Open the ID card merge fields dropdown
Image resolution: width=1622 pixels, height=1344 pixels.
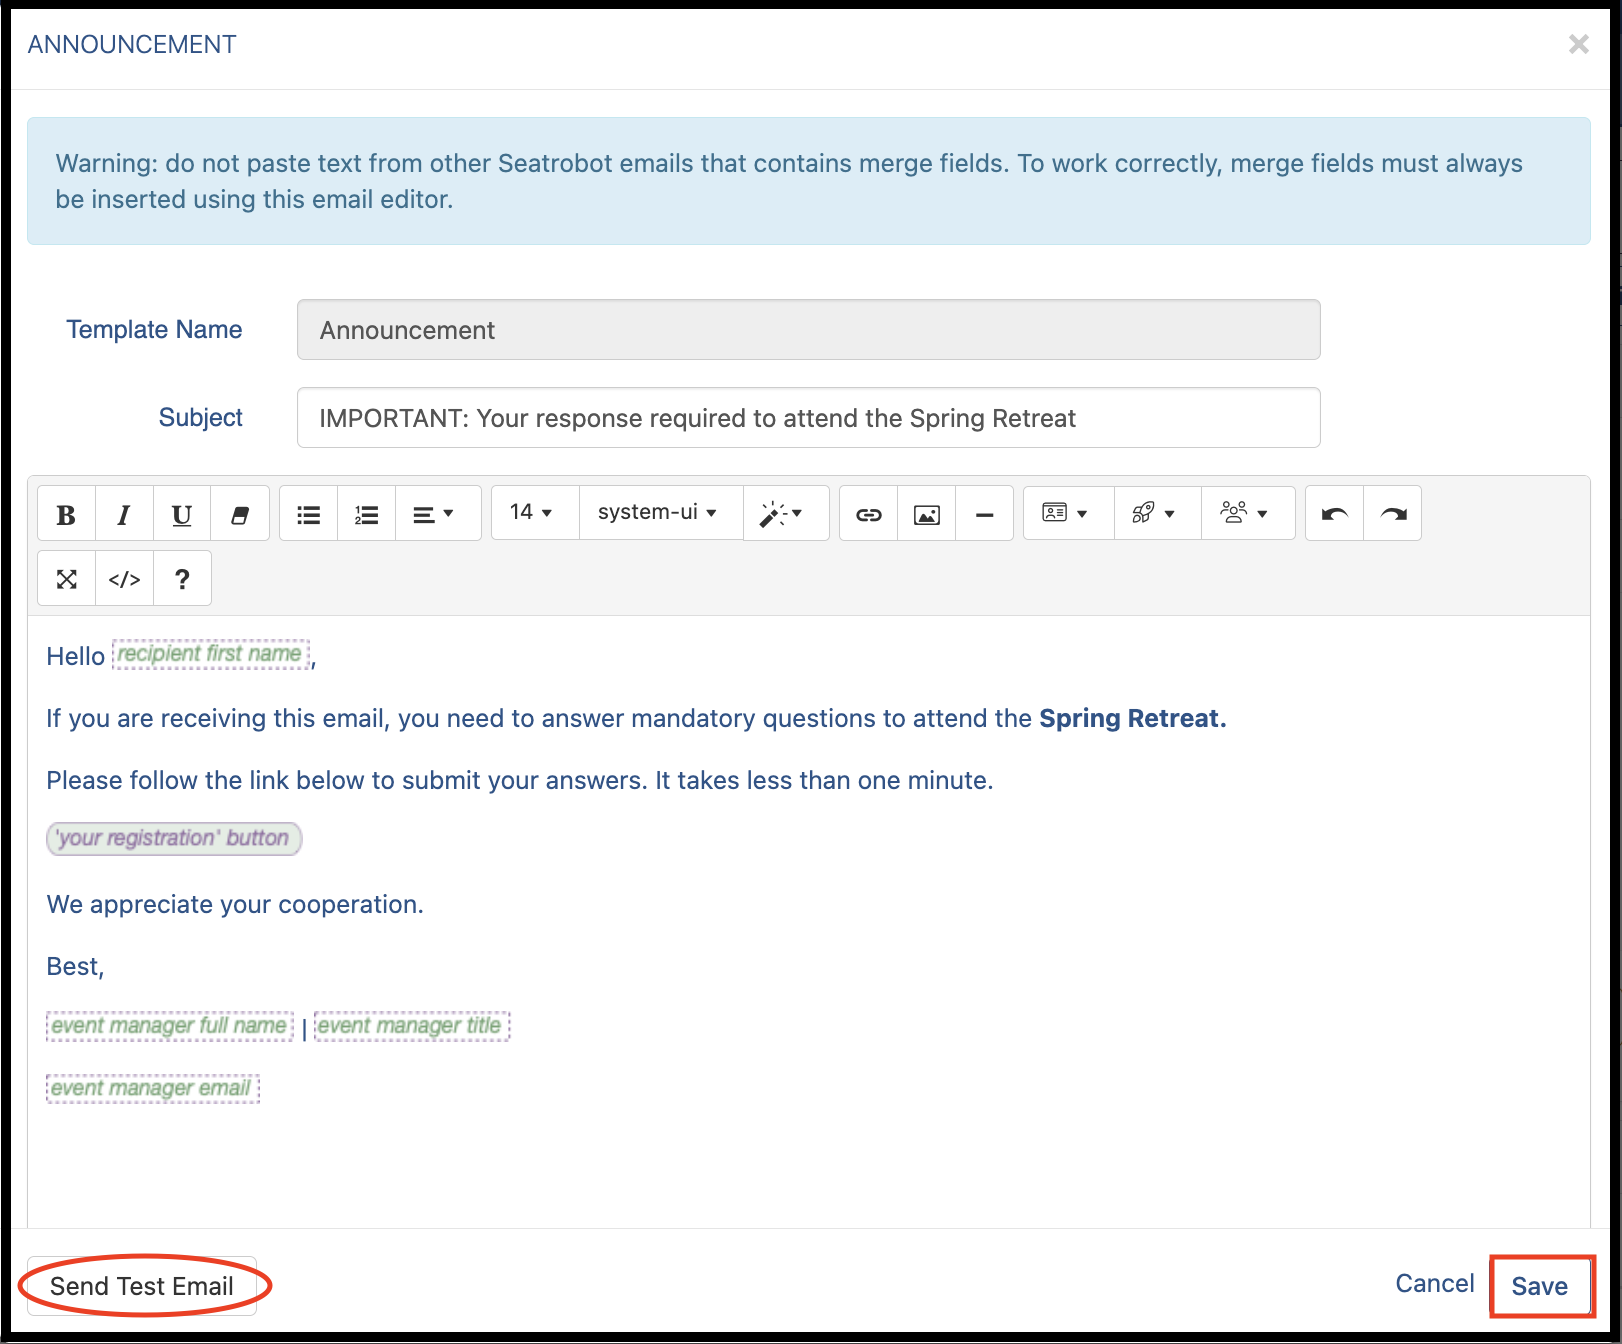click(1067, 513)
